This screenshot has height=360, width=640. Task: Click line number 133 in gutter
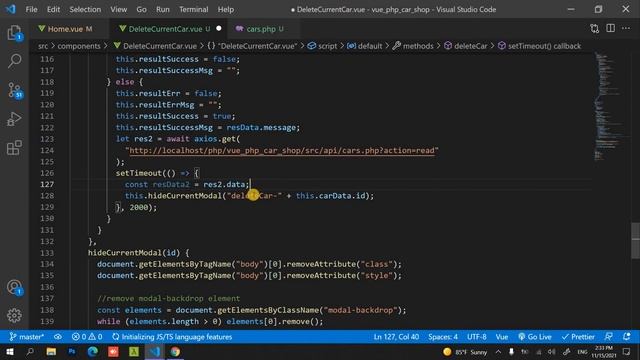click(x=47, y=253)
